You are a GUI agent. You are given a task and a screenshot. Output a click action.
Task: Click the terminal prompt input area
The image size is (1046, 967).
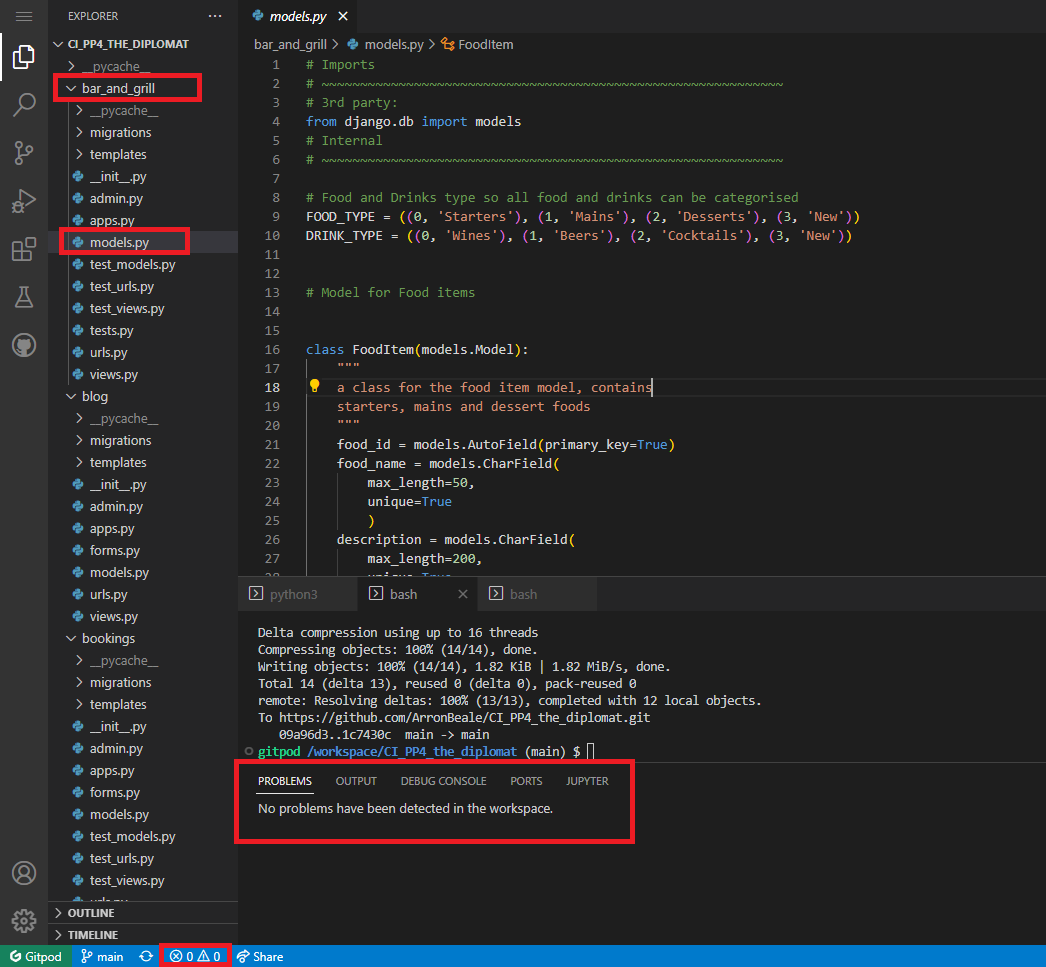pyautogui.click(x=590, y=752)
